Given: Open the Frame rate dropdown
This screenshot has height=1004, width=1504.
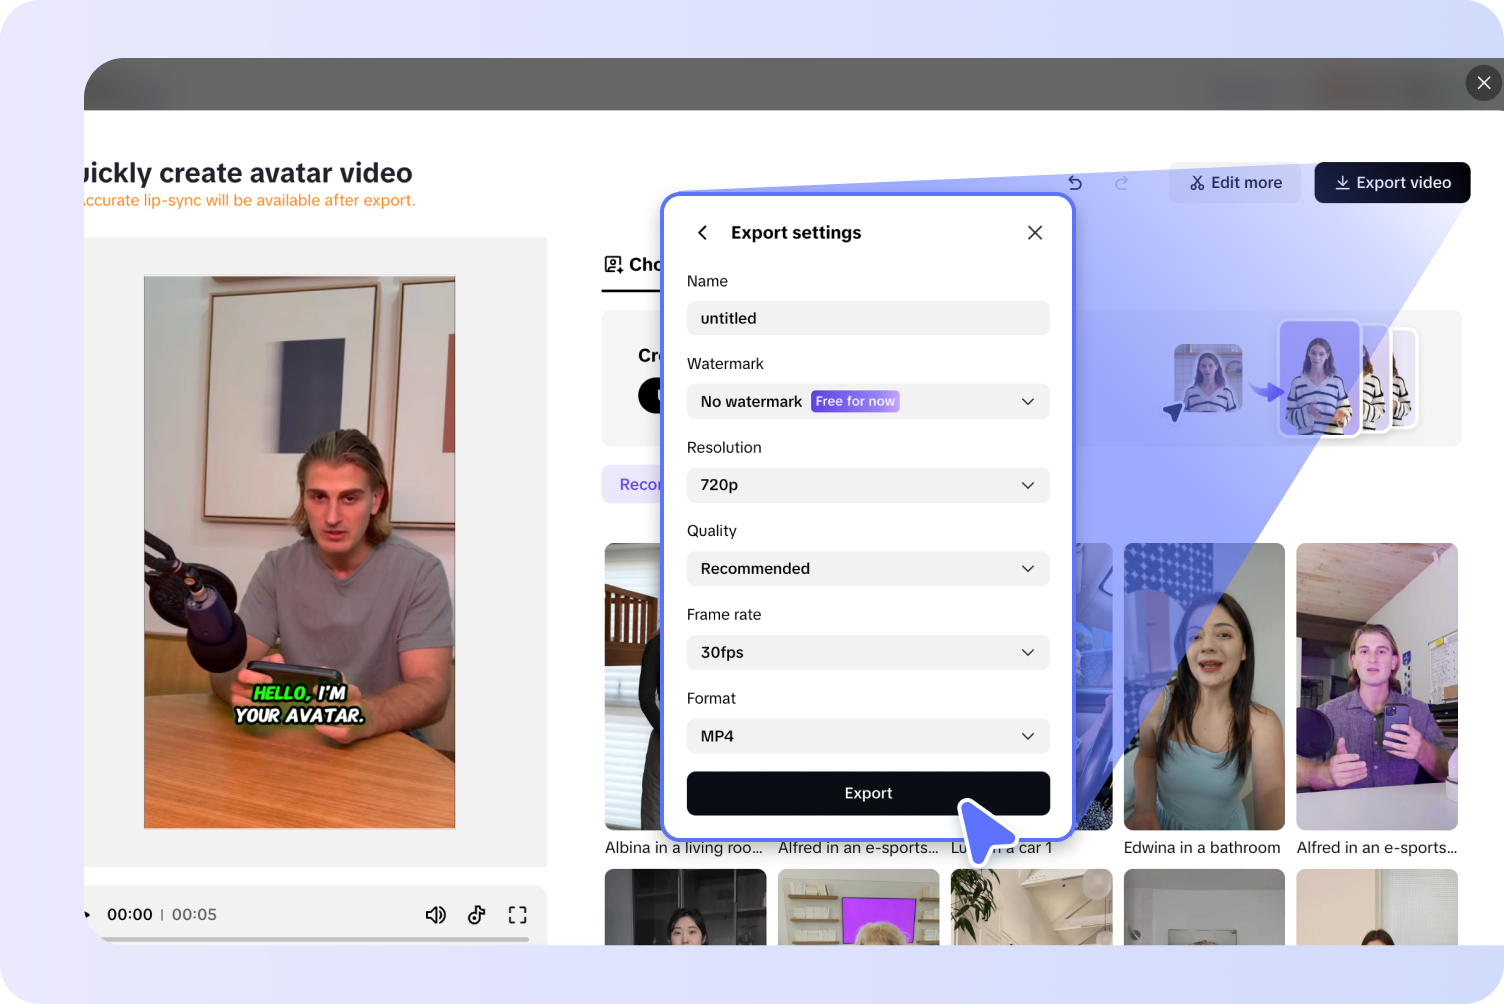Looking at the screenshot, I should [x=867, y=652].
